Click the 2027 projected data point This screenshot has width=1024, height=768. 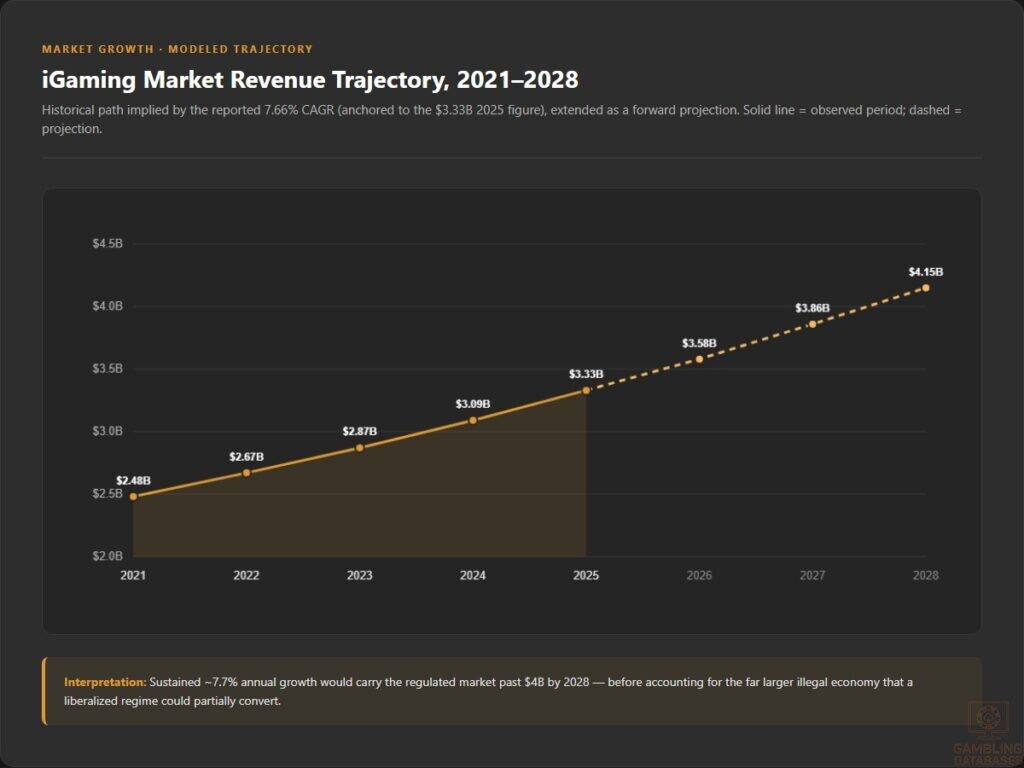(x=812, y=324)
